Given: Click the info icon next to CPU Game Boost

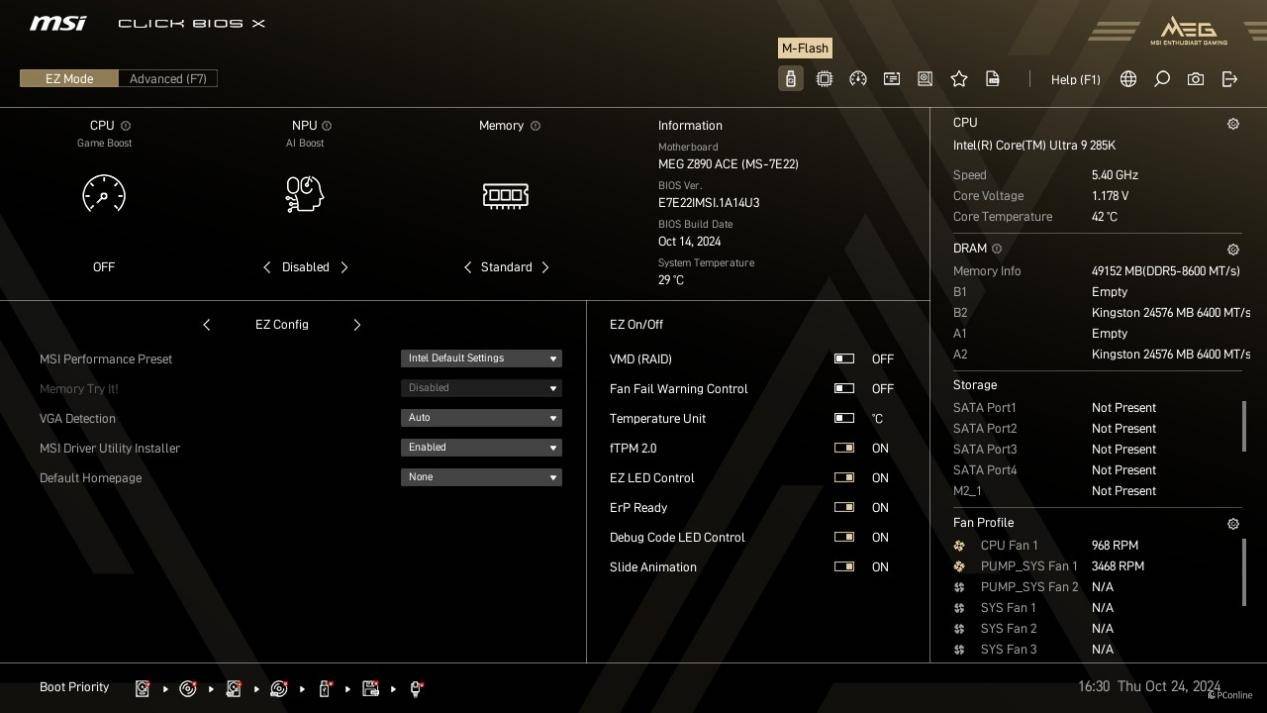Looking at the screenshot, I should tap(126, 126).
